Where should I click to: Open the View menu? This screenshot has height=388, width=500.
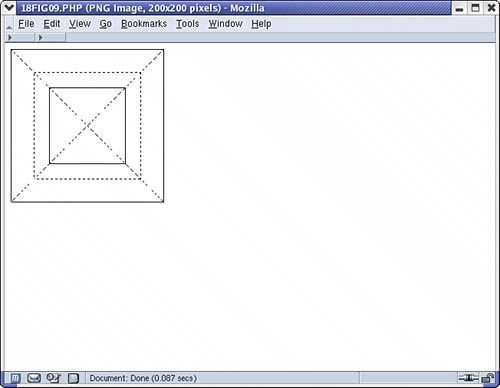[80, 24]
